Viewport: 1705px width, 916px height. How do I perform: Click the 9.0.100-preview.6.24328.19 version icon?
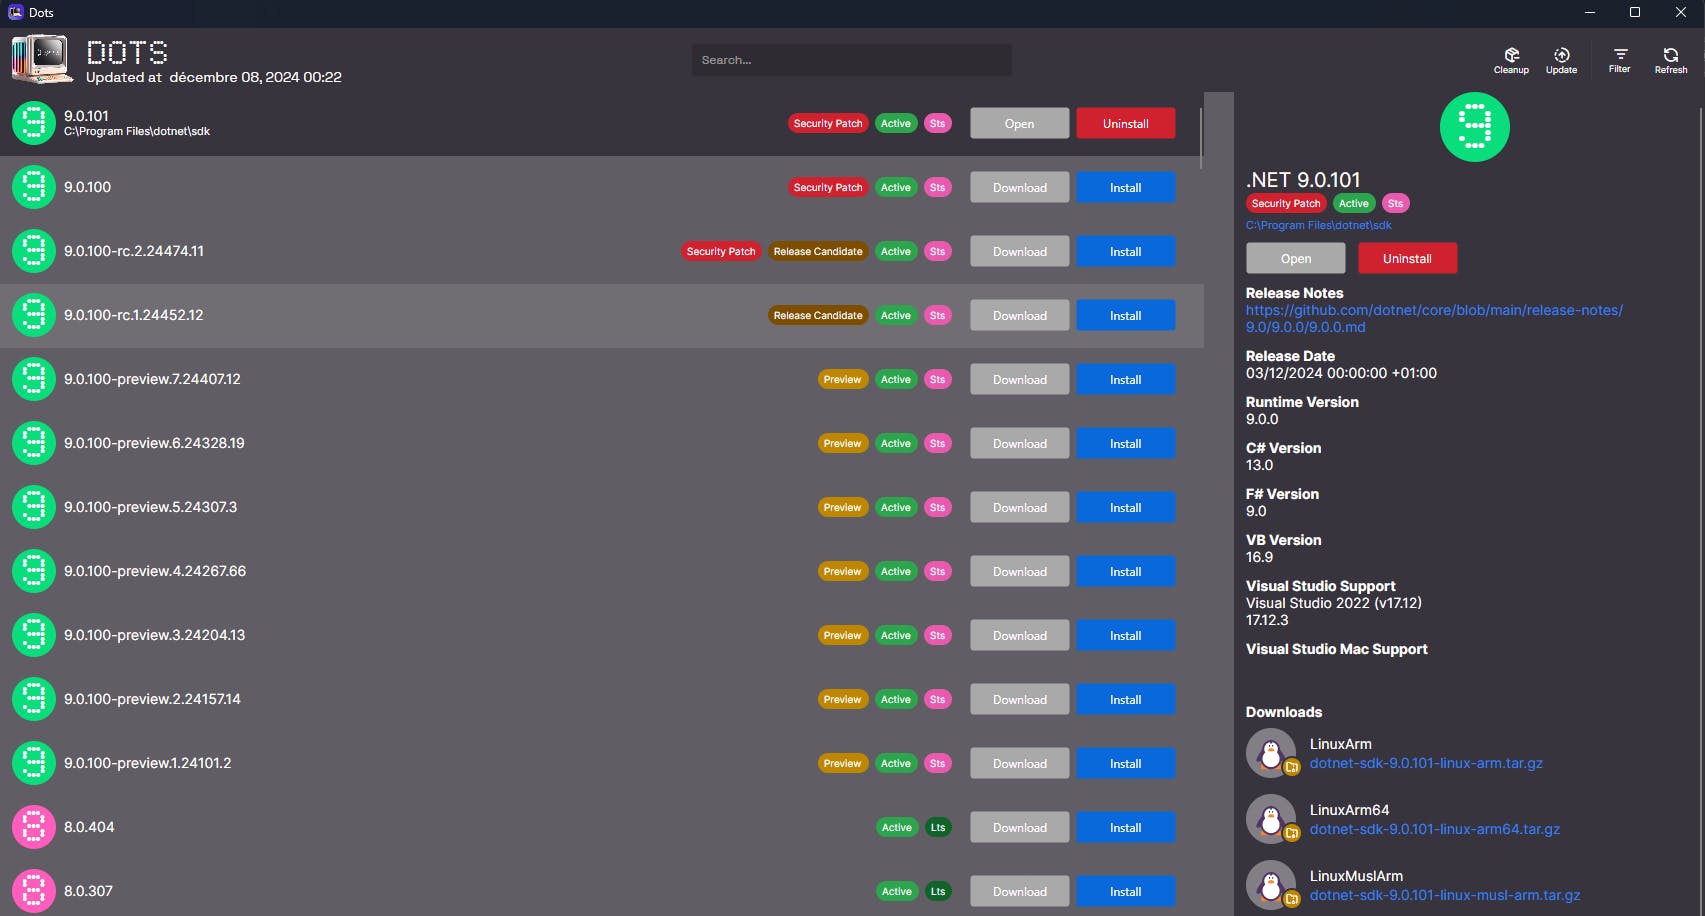tap(34, 443)
